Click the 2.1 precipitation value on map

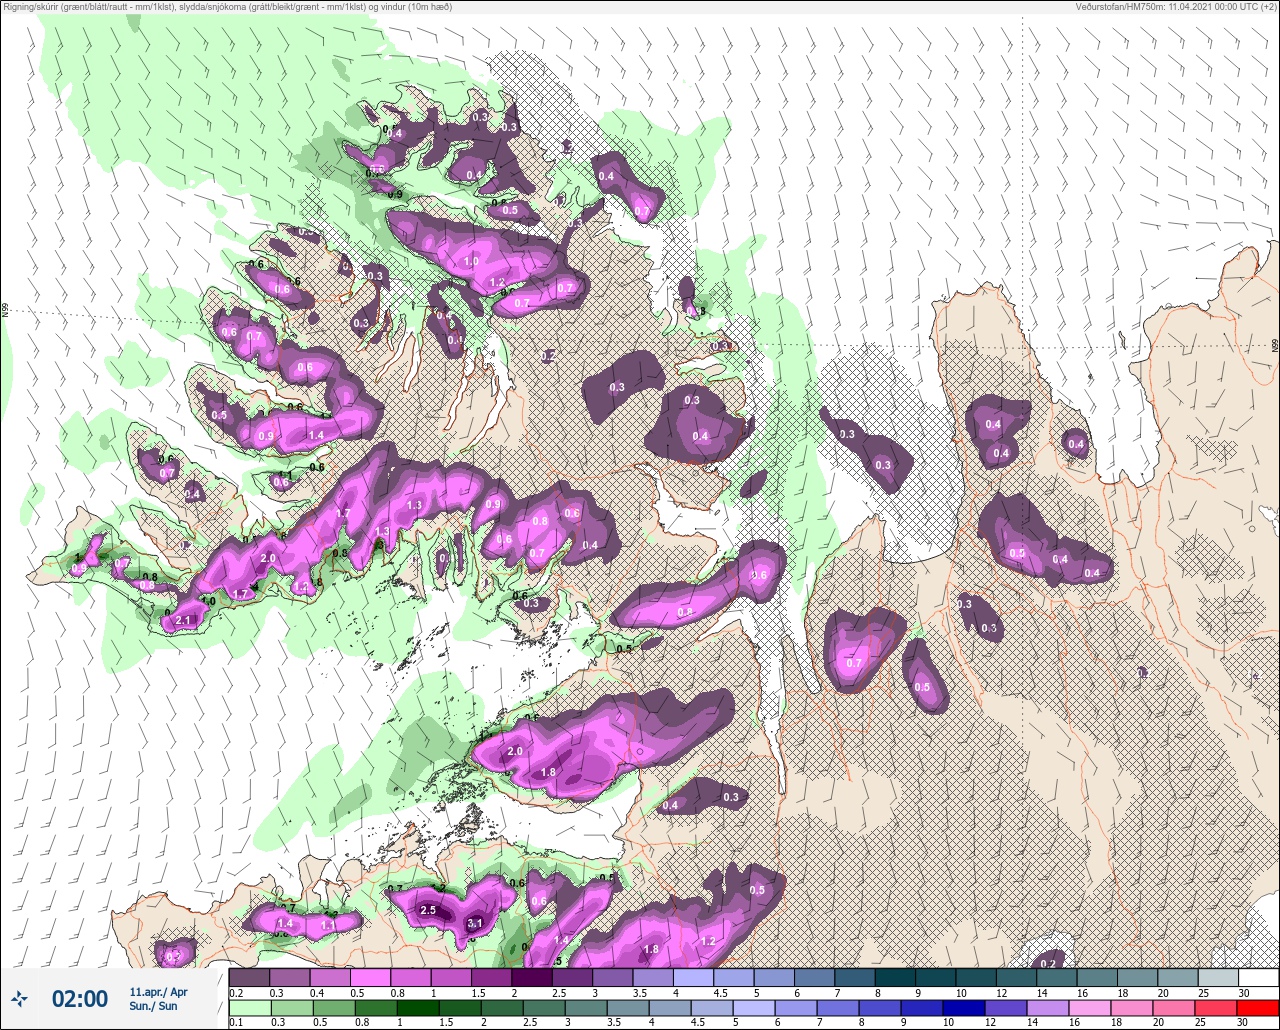click(183, 621)
